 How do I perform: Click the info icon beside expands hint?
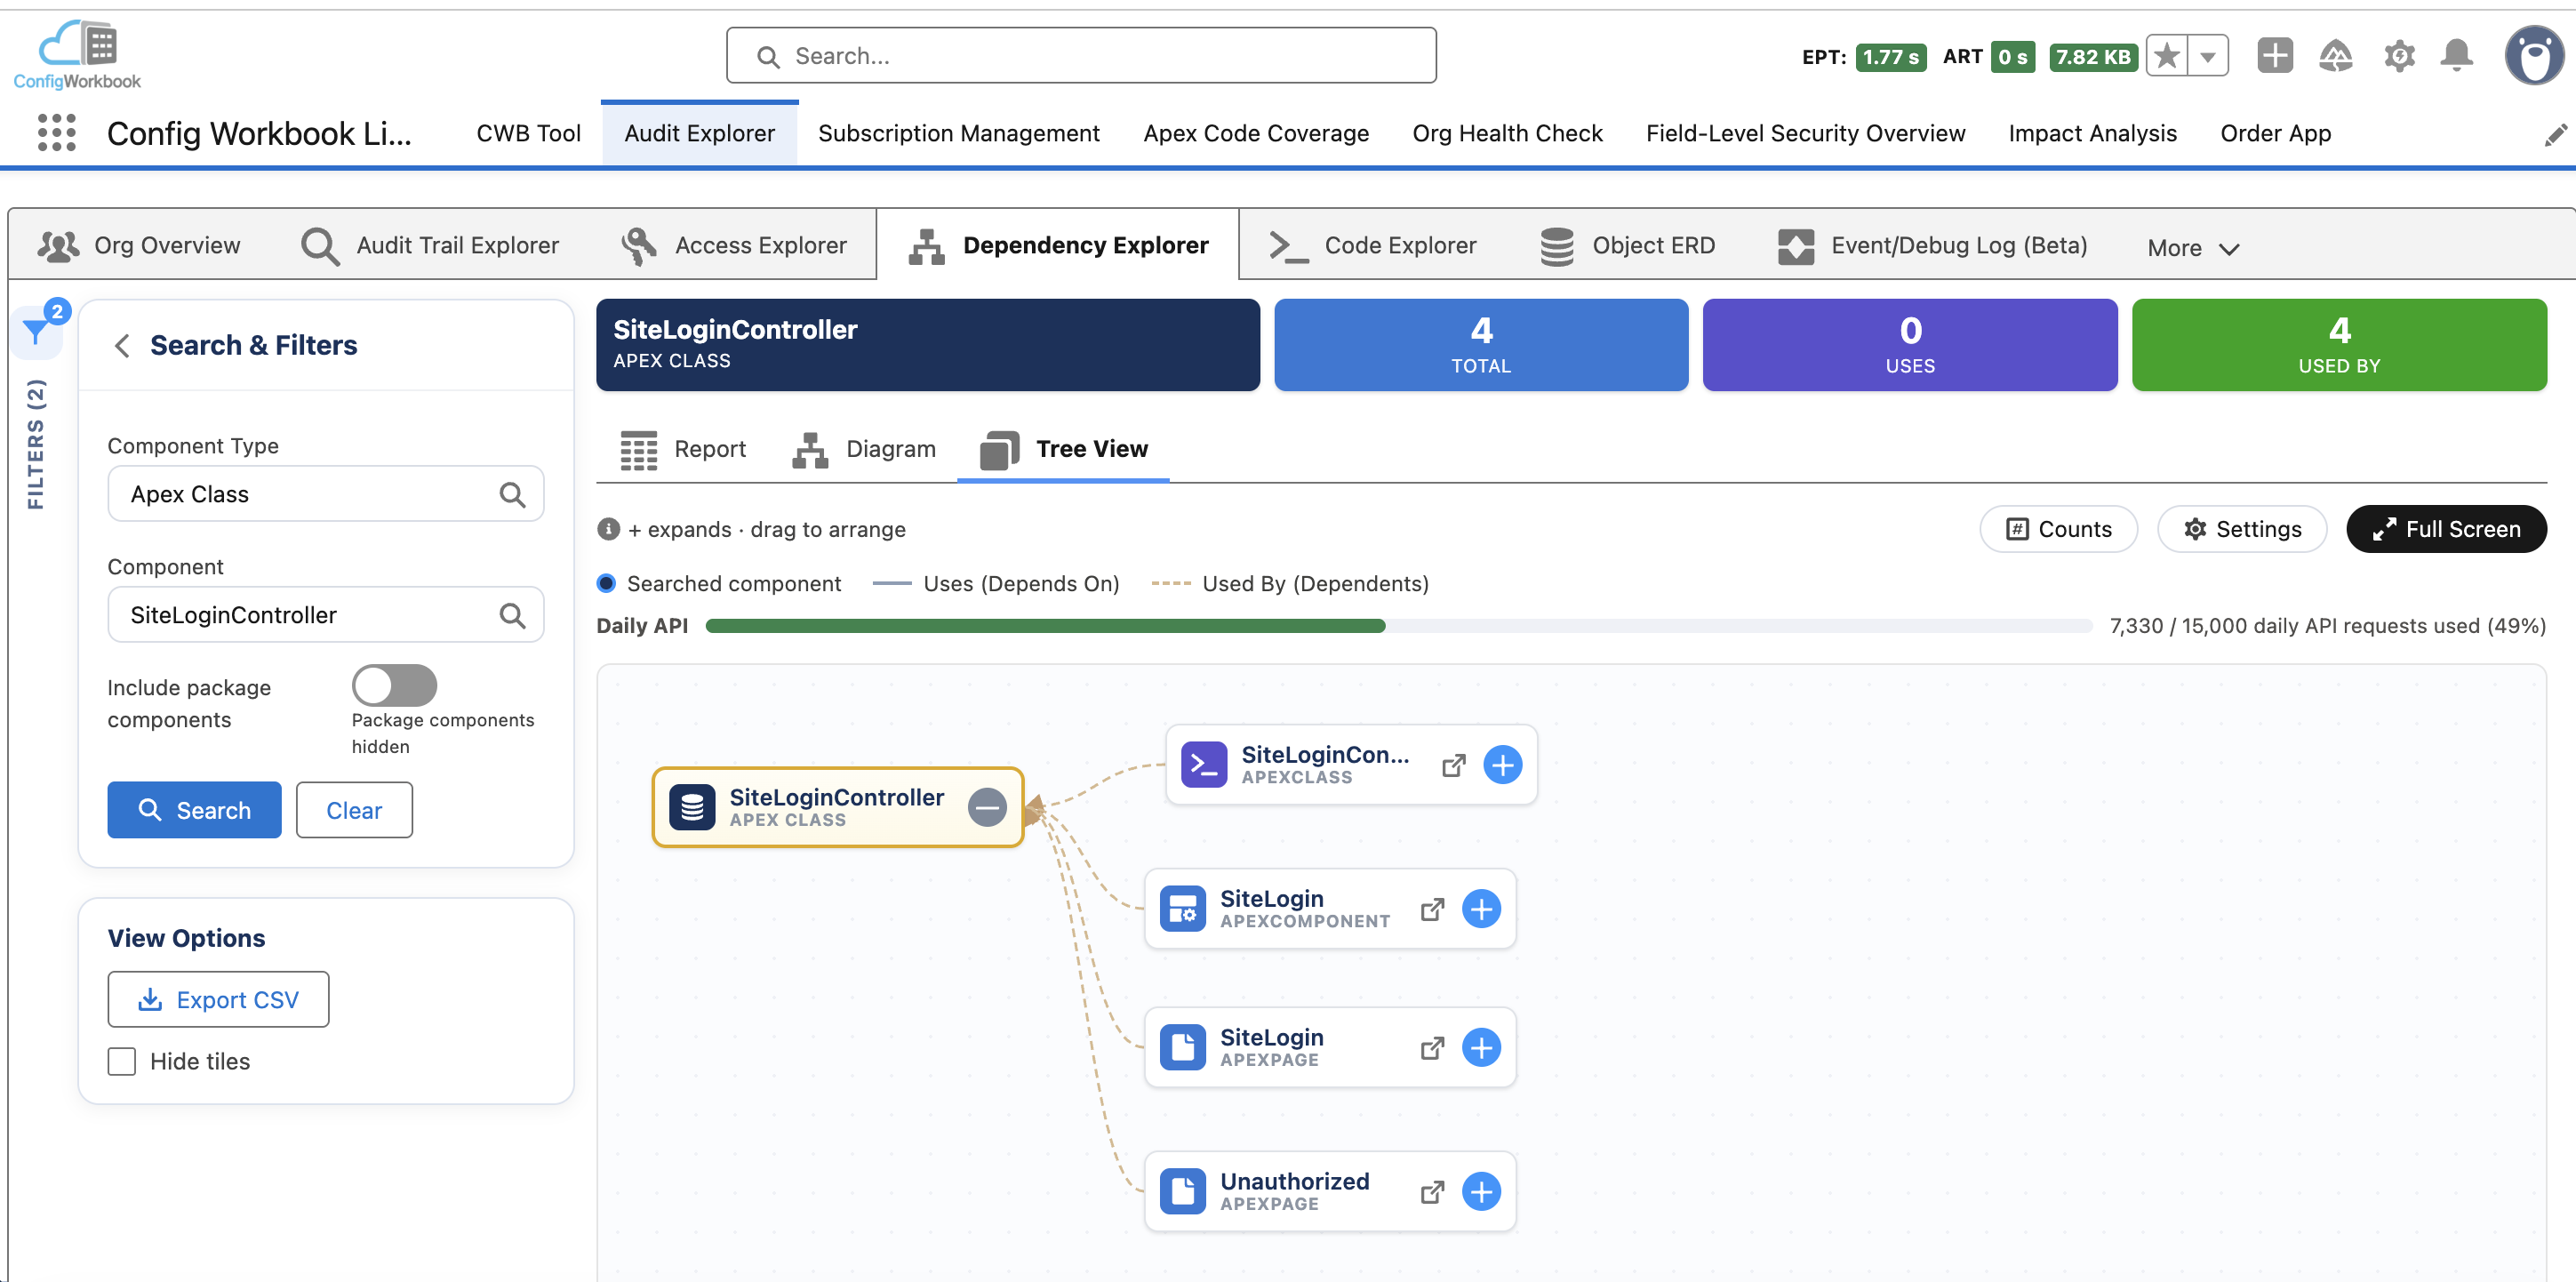click(x=608, y=529)
